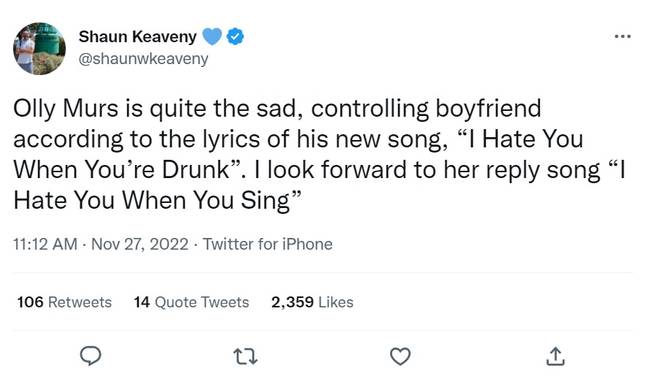Open Shaun Keaveny's profile picture
Screen dimensions: 648x381
click(x=39, y=48)
